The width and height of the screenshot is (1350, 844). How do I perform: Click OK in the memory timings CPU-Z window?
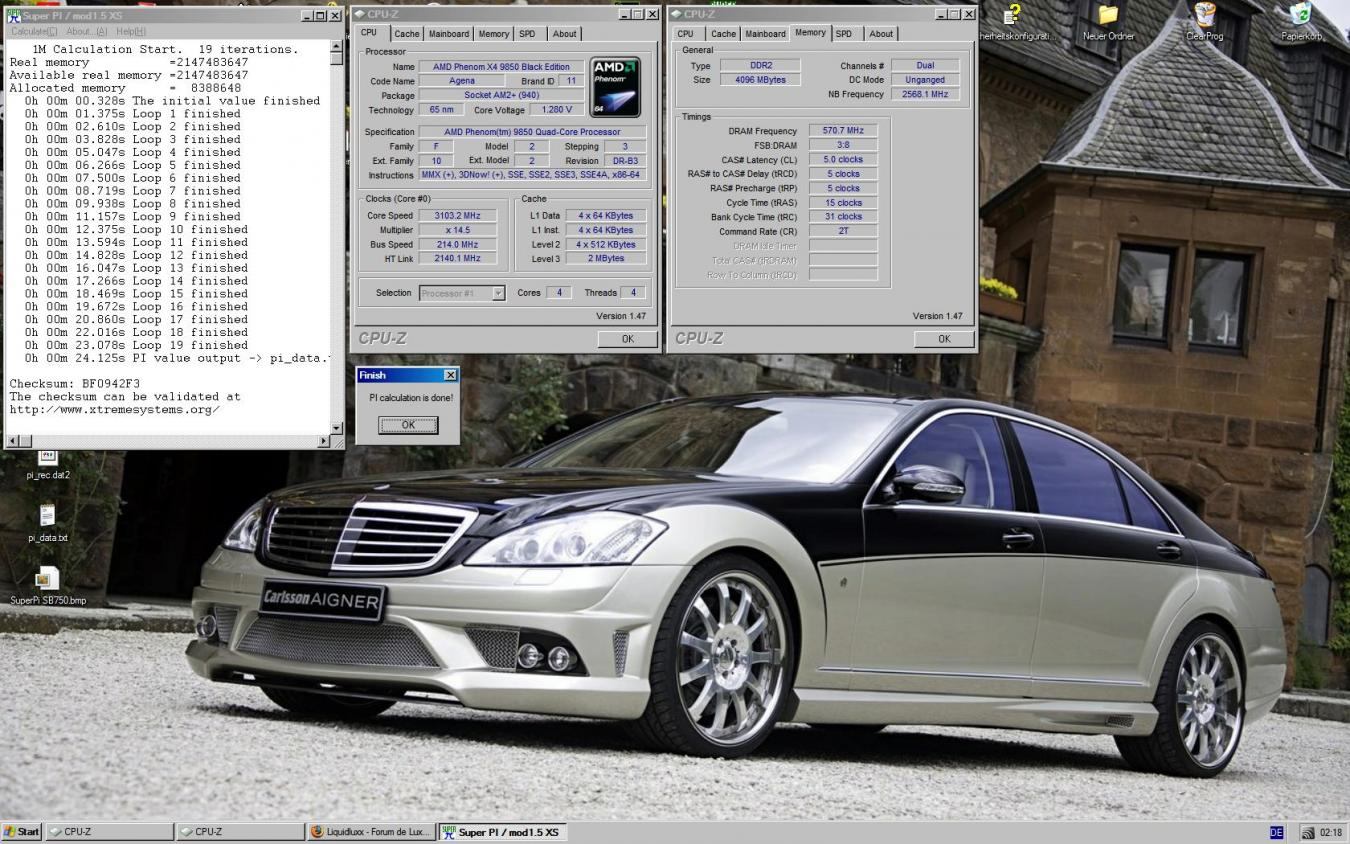tap(943, 339)
